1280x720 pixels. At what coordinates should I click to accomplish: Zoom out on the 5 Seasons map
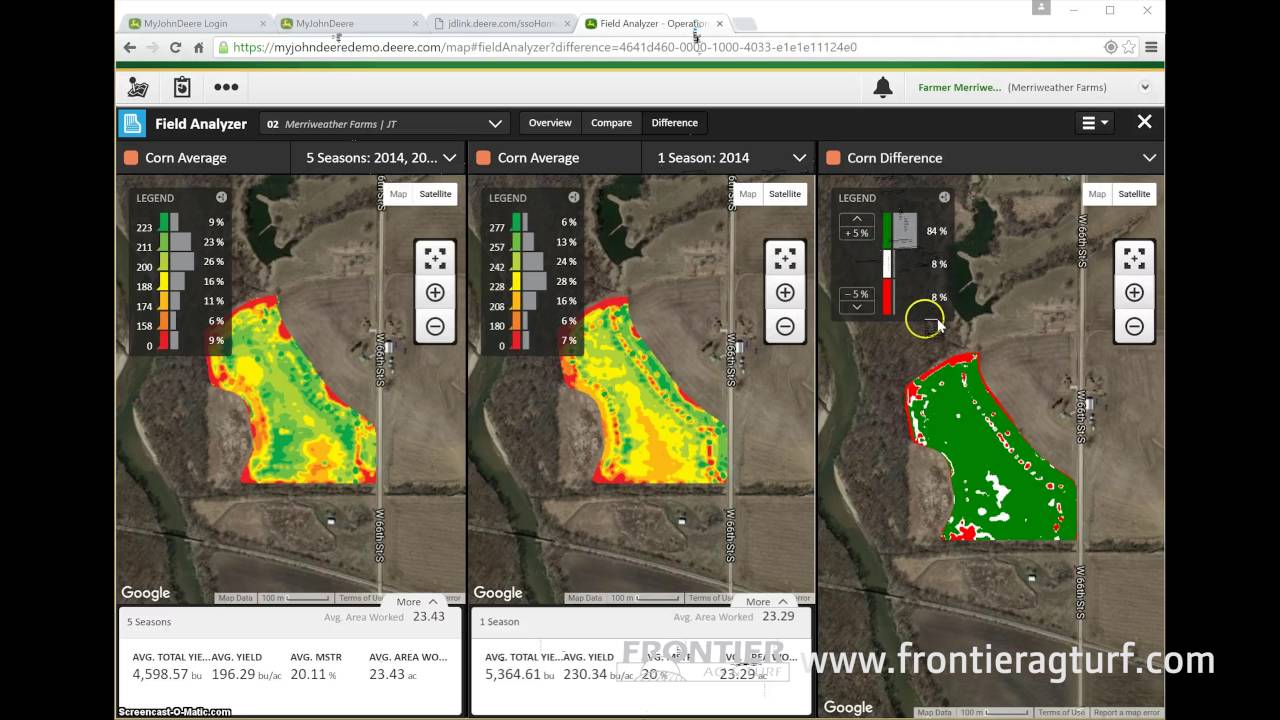(435, 326)
